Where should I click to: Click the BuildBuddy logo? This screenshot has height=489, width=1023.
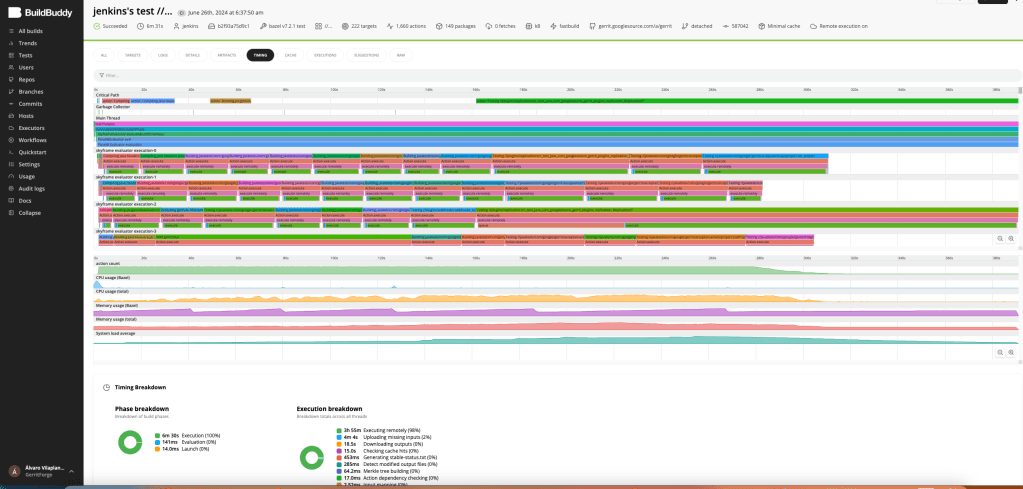pos(41,12)
